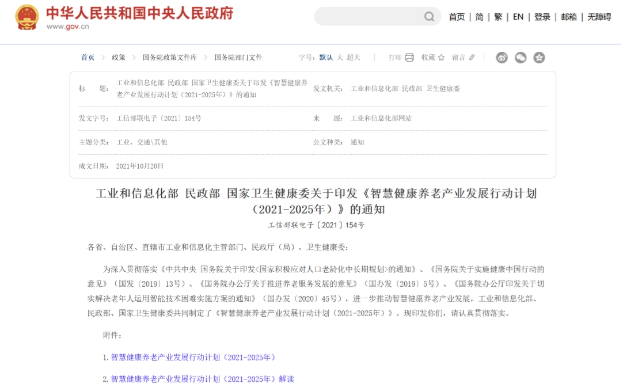Go to 首页 in the breadcrumb

pos(88,57)
